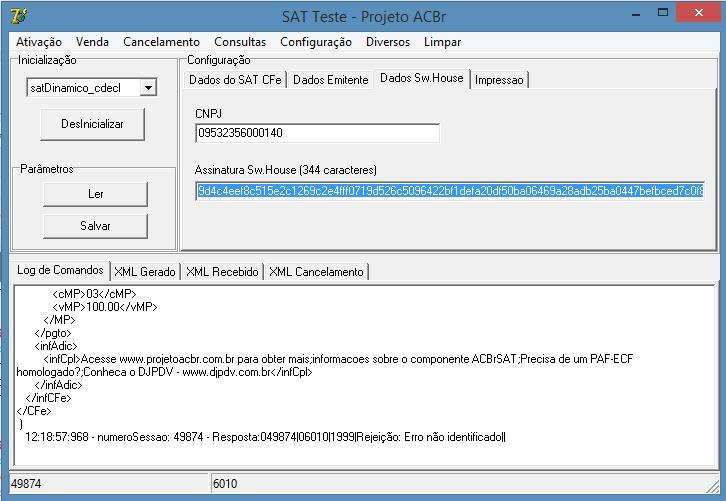
Task: Open the Venda menu
Action: tap(92, 42)
